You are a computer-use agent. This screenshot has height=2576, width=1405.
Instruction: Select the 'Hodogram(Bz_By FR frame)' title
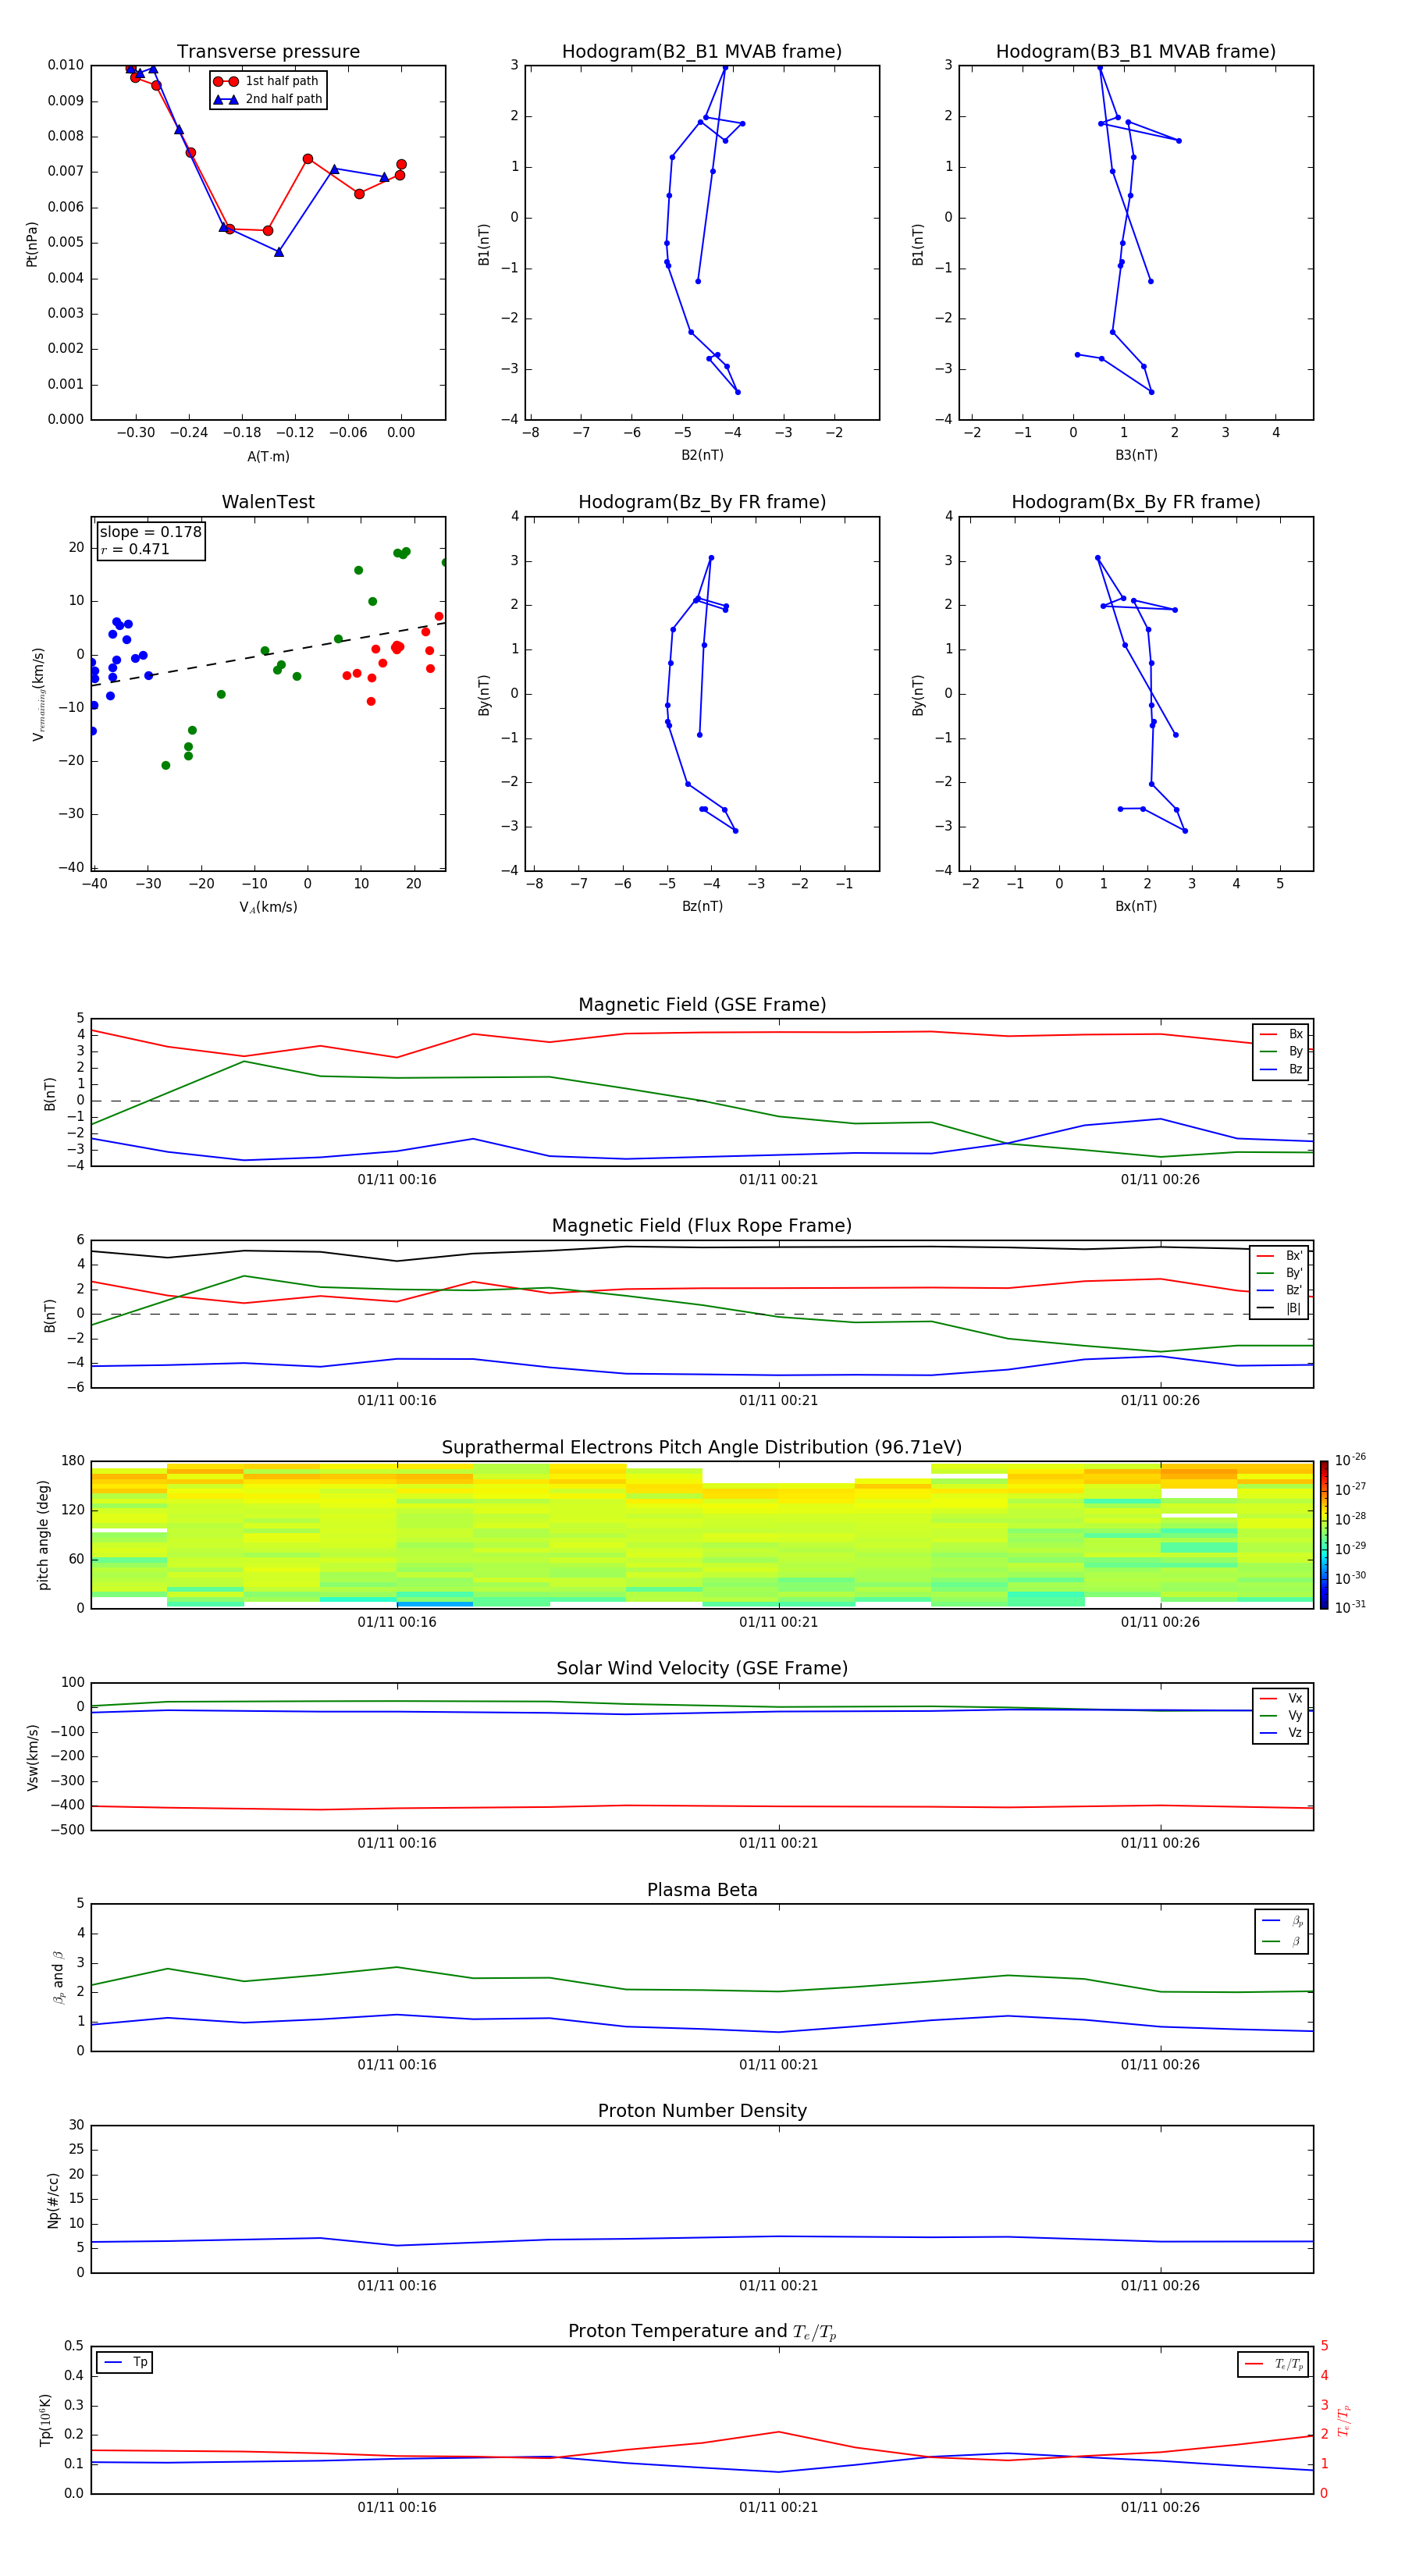tap(702, 502)
